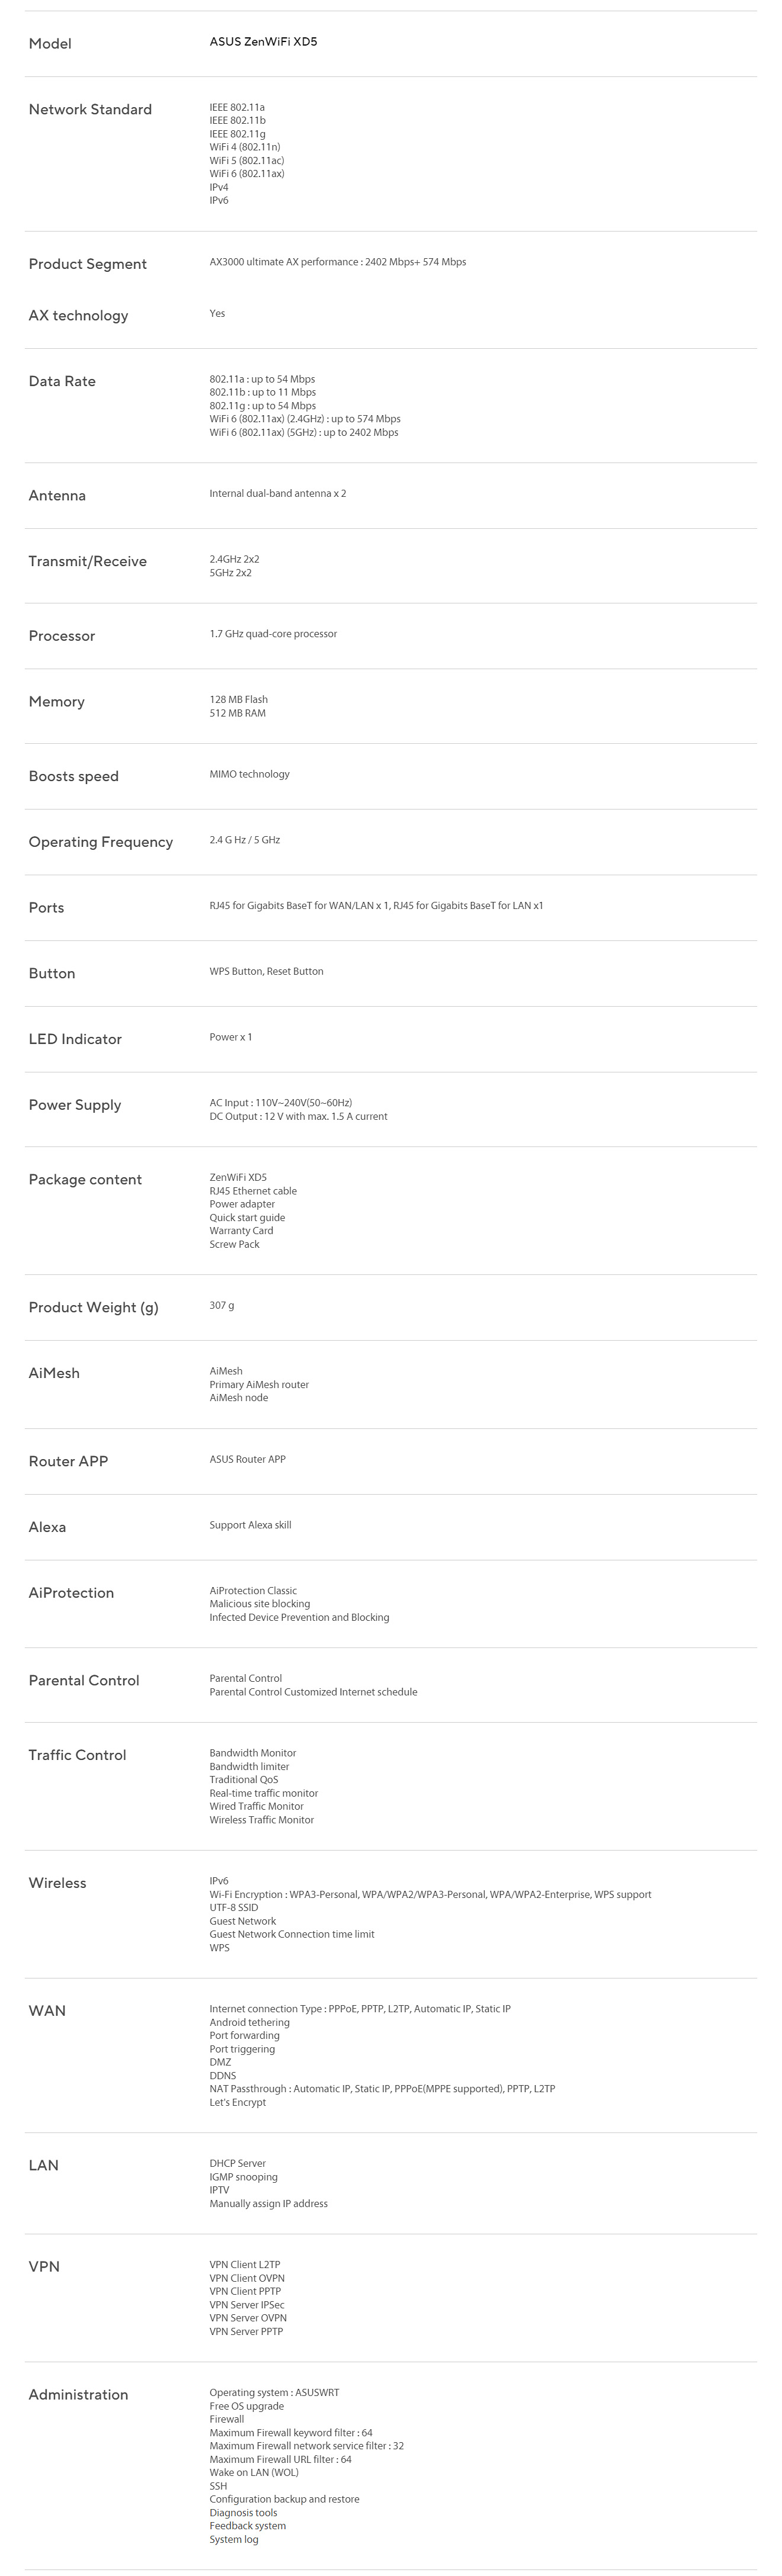Image resolution: width=782 pixels, height=2576 pixels.
Task: Click WPS Button, Reset Button text
Action: pos(266,971)
